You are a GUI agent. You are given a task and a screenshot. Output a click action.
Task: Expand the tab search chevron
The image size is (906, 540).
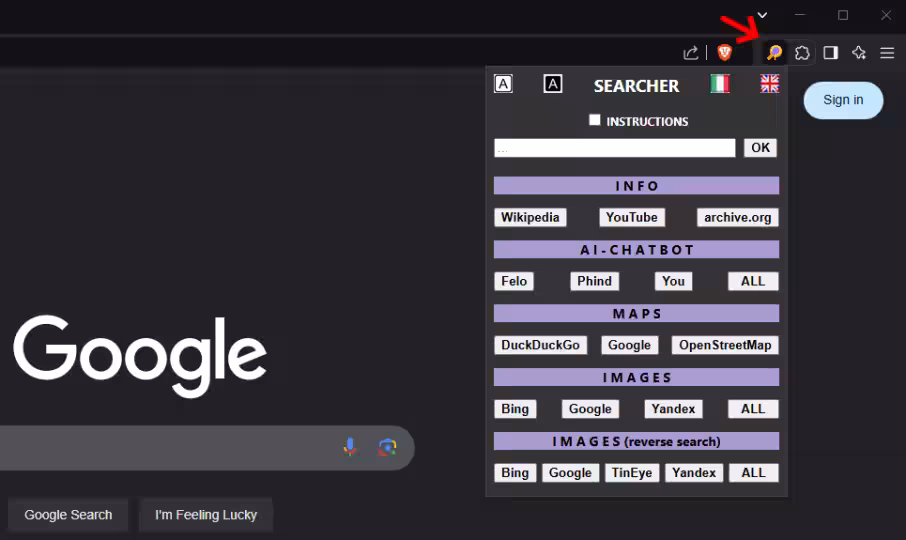pos(762,15)
